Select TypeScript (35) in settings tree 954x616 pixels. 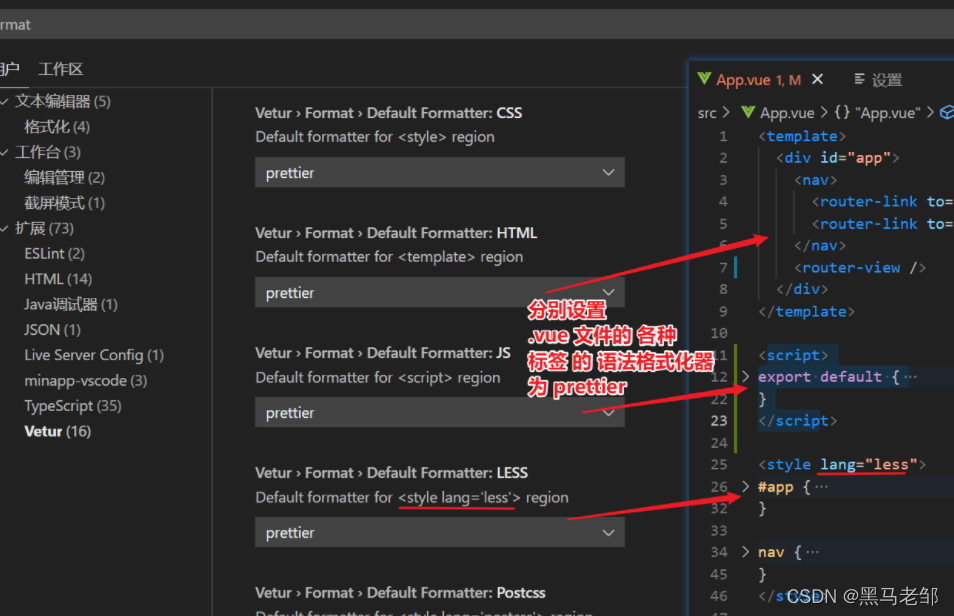[72, 405]
